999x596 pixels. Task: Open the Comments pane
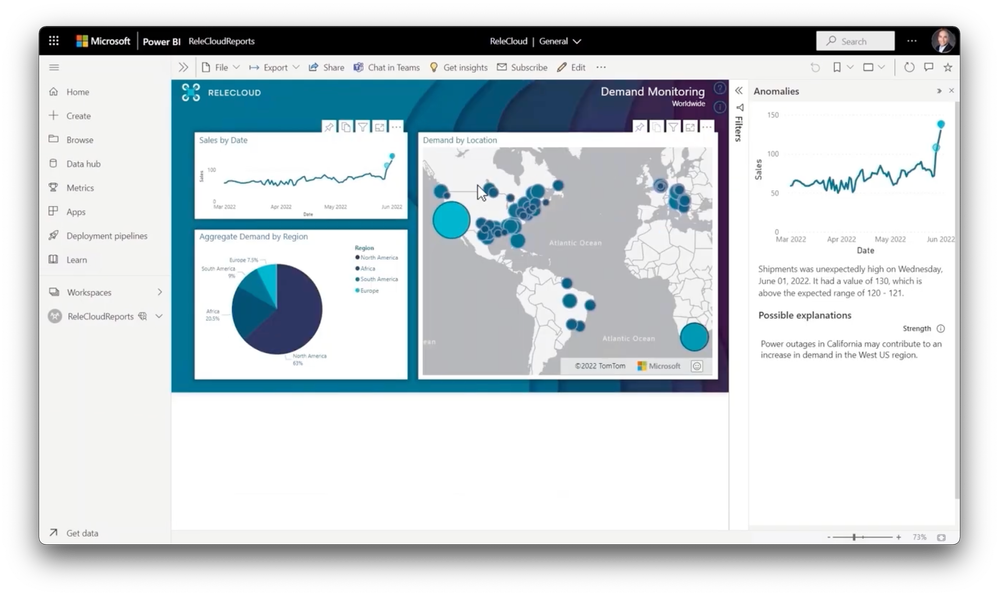(929, 67)
